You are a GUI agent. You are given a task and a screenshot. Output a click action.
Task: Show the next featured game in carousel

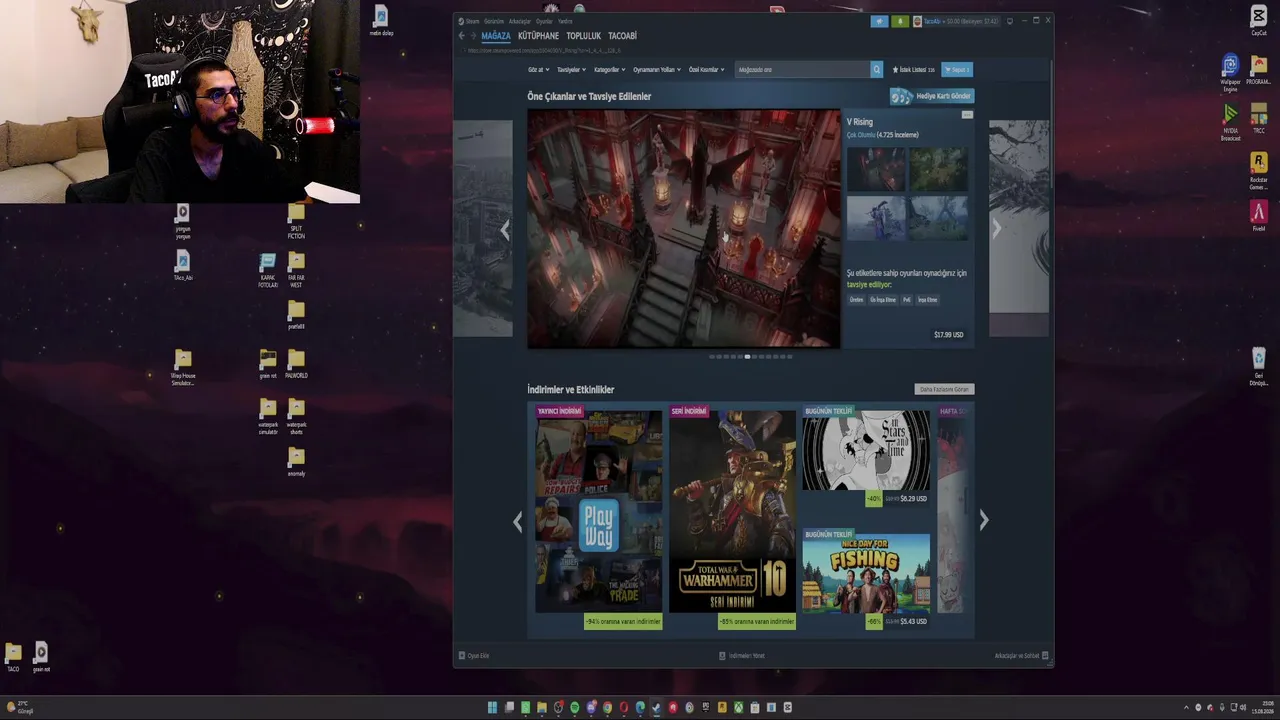tap(996, 229)
